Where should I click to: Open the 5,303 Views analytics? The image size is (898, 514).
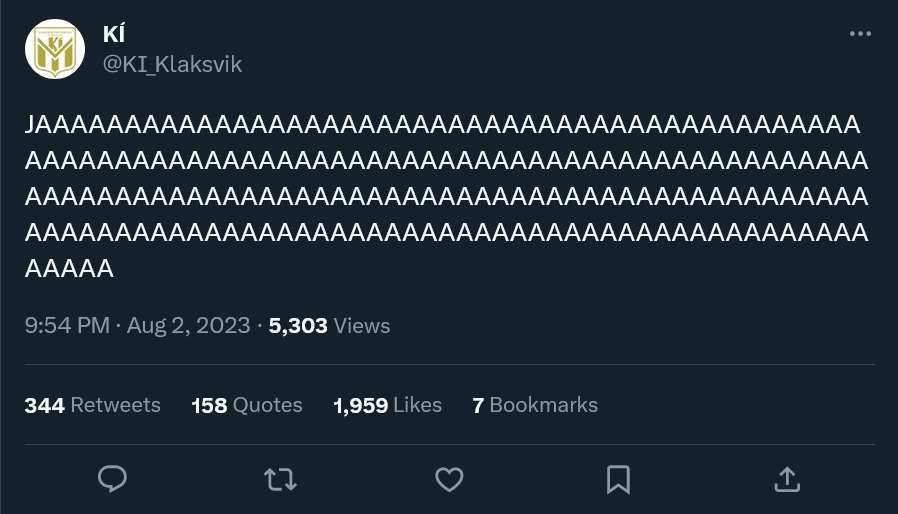(329, 325)
